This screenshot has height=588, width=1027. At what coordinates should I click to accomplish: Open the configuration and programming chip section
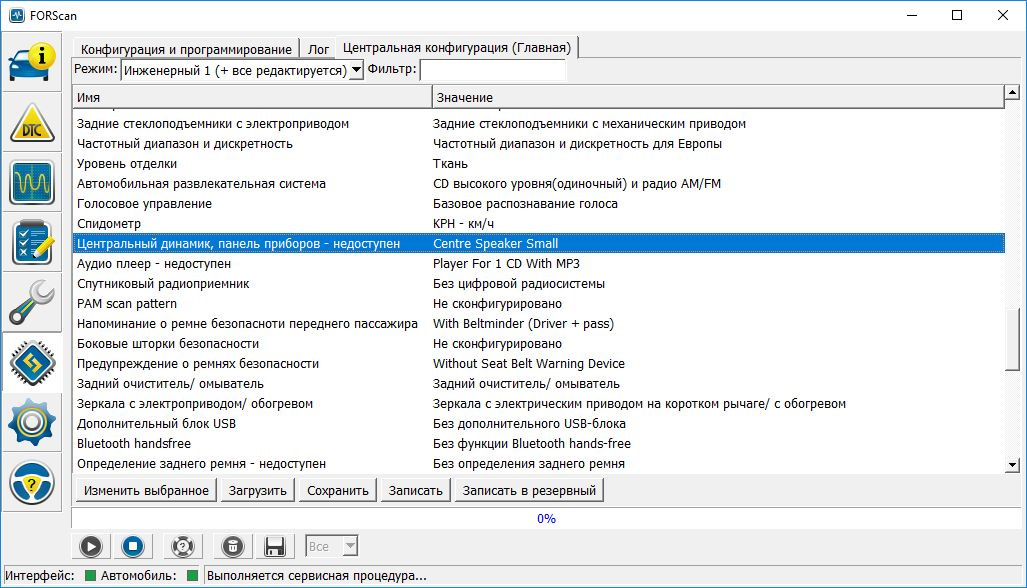pos(31,363)
